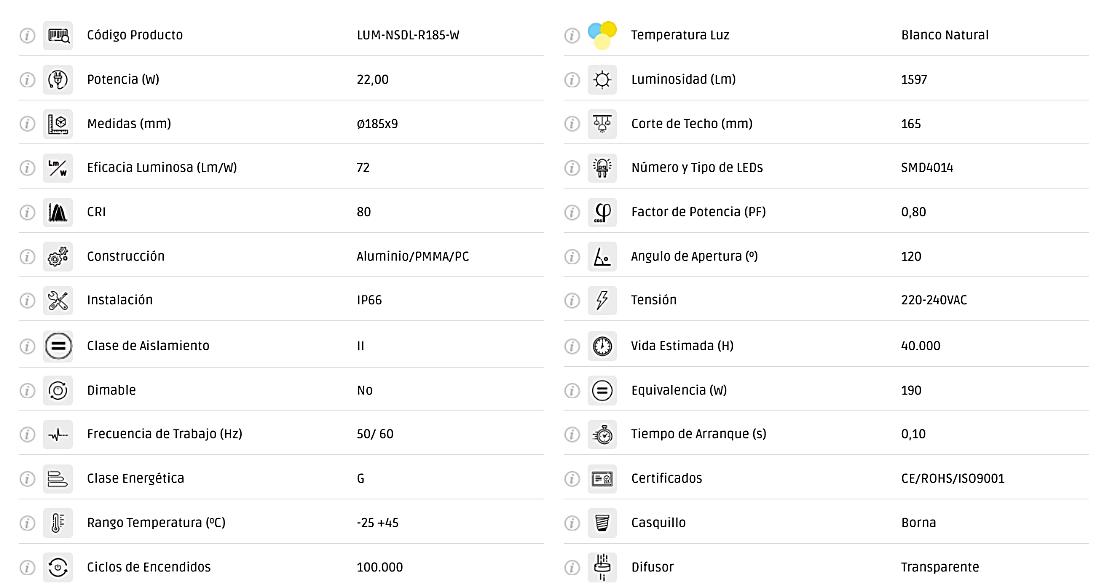Image resolution: width=1115 pixels, height=586 pixels.
Task: Click the Código Producto barcode icon
Action: click(x=58, y=35)
